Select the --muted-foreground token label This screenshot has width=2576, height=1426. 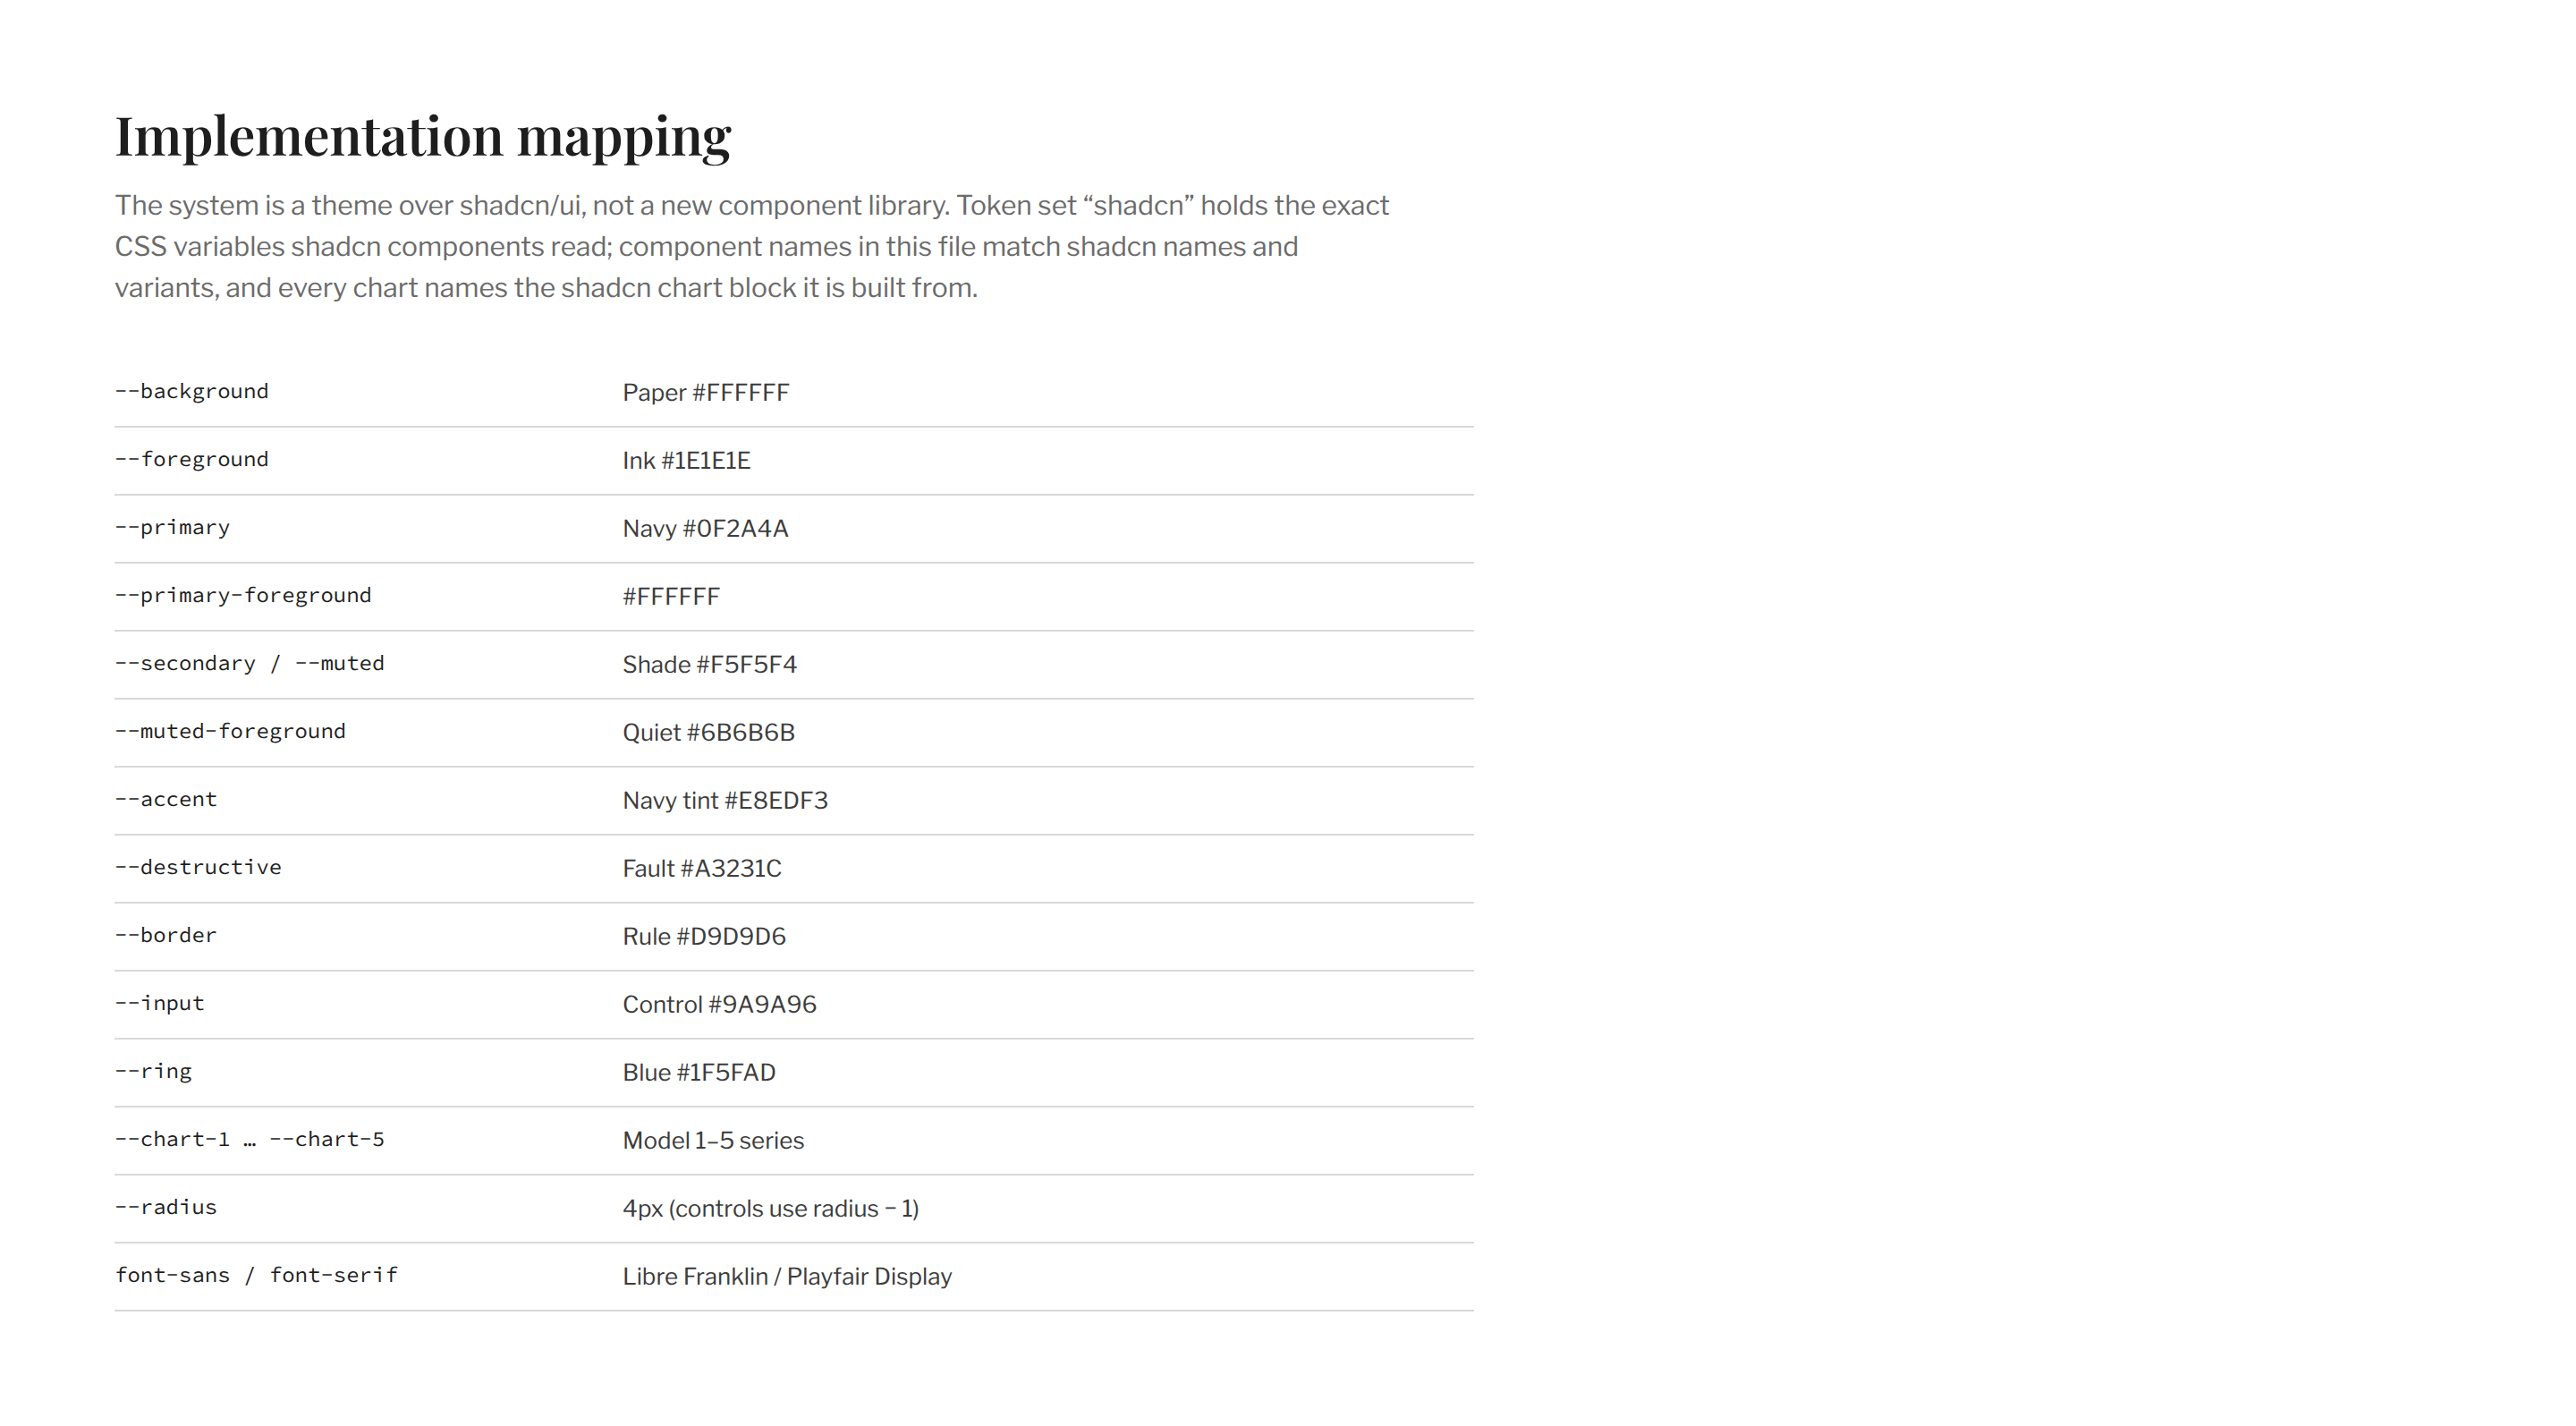point(230,731)
